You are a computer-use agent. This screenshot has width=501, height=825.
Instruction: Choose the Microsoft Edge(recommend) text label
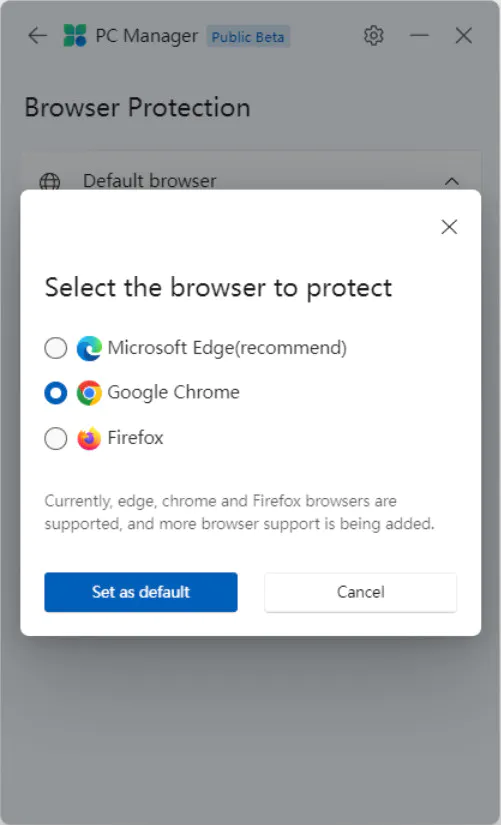coord(227,348)
